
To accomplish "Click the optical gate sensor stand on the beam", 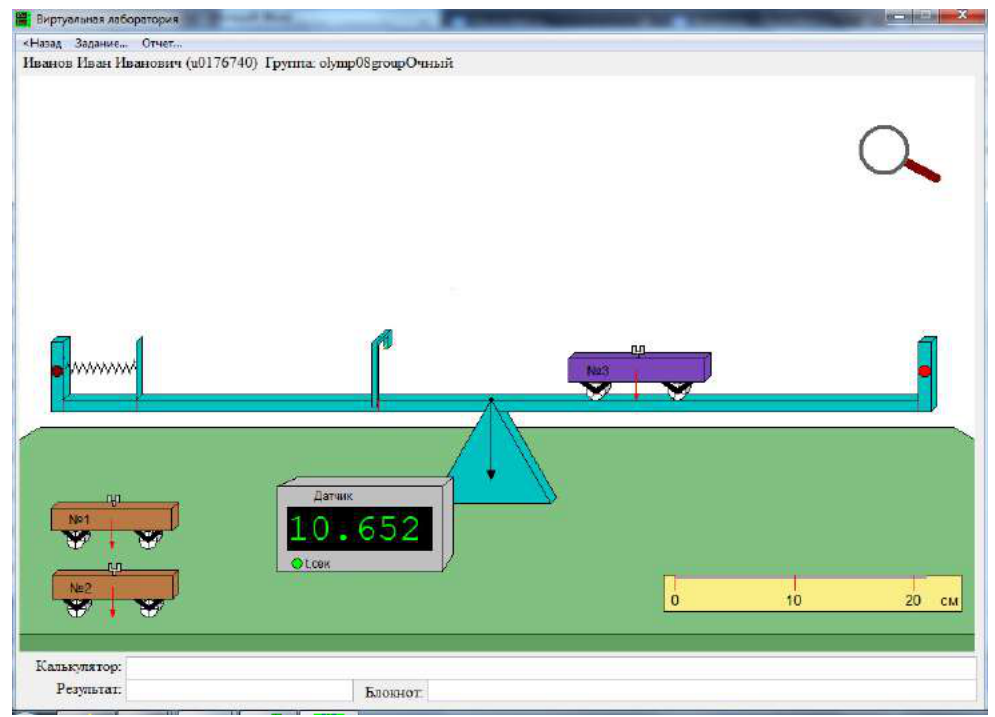I will click(x=381, y=369).
